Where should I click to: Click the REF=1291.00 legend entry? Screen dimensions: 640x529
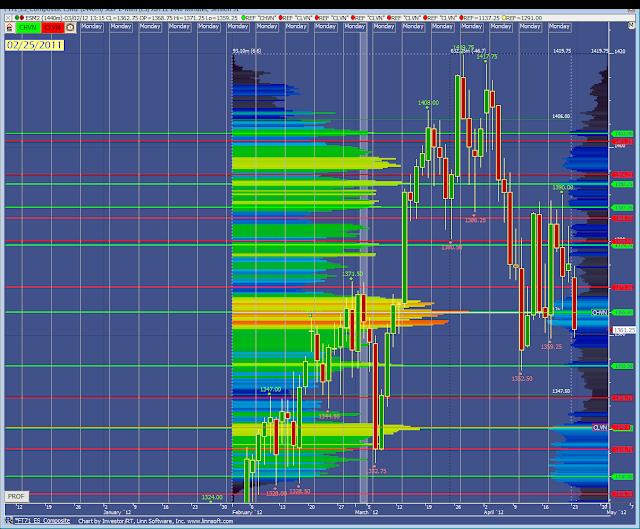522,18
